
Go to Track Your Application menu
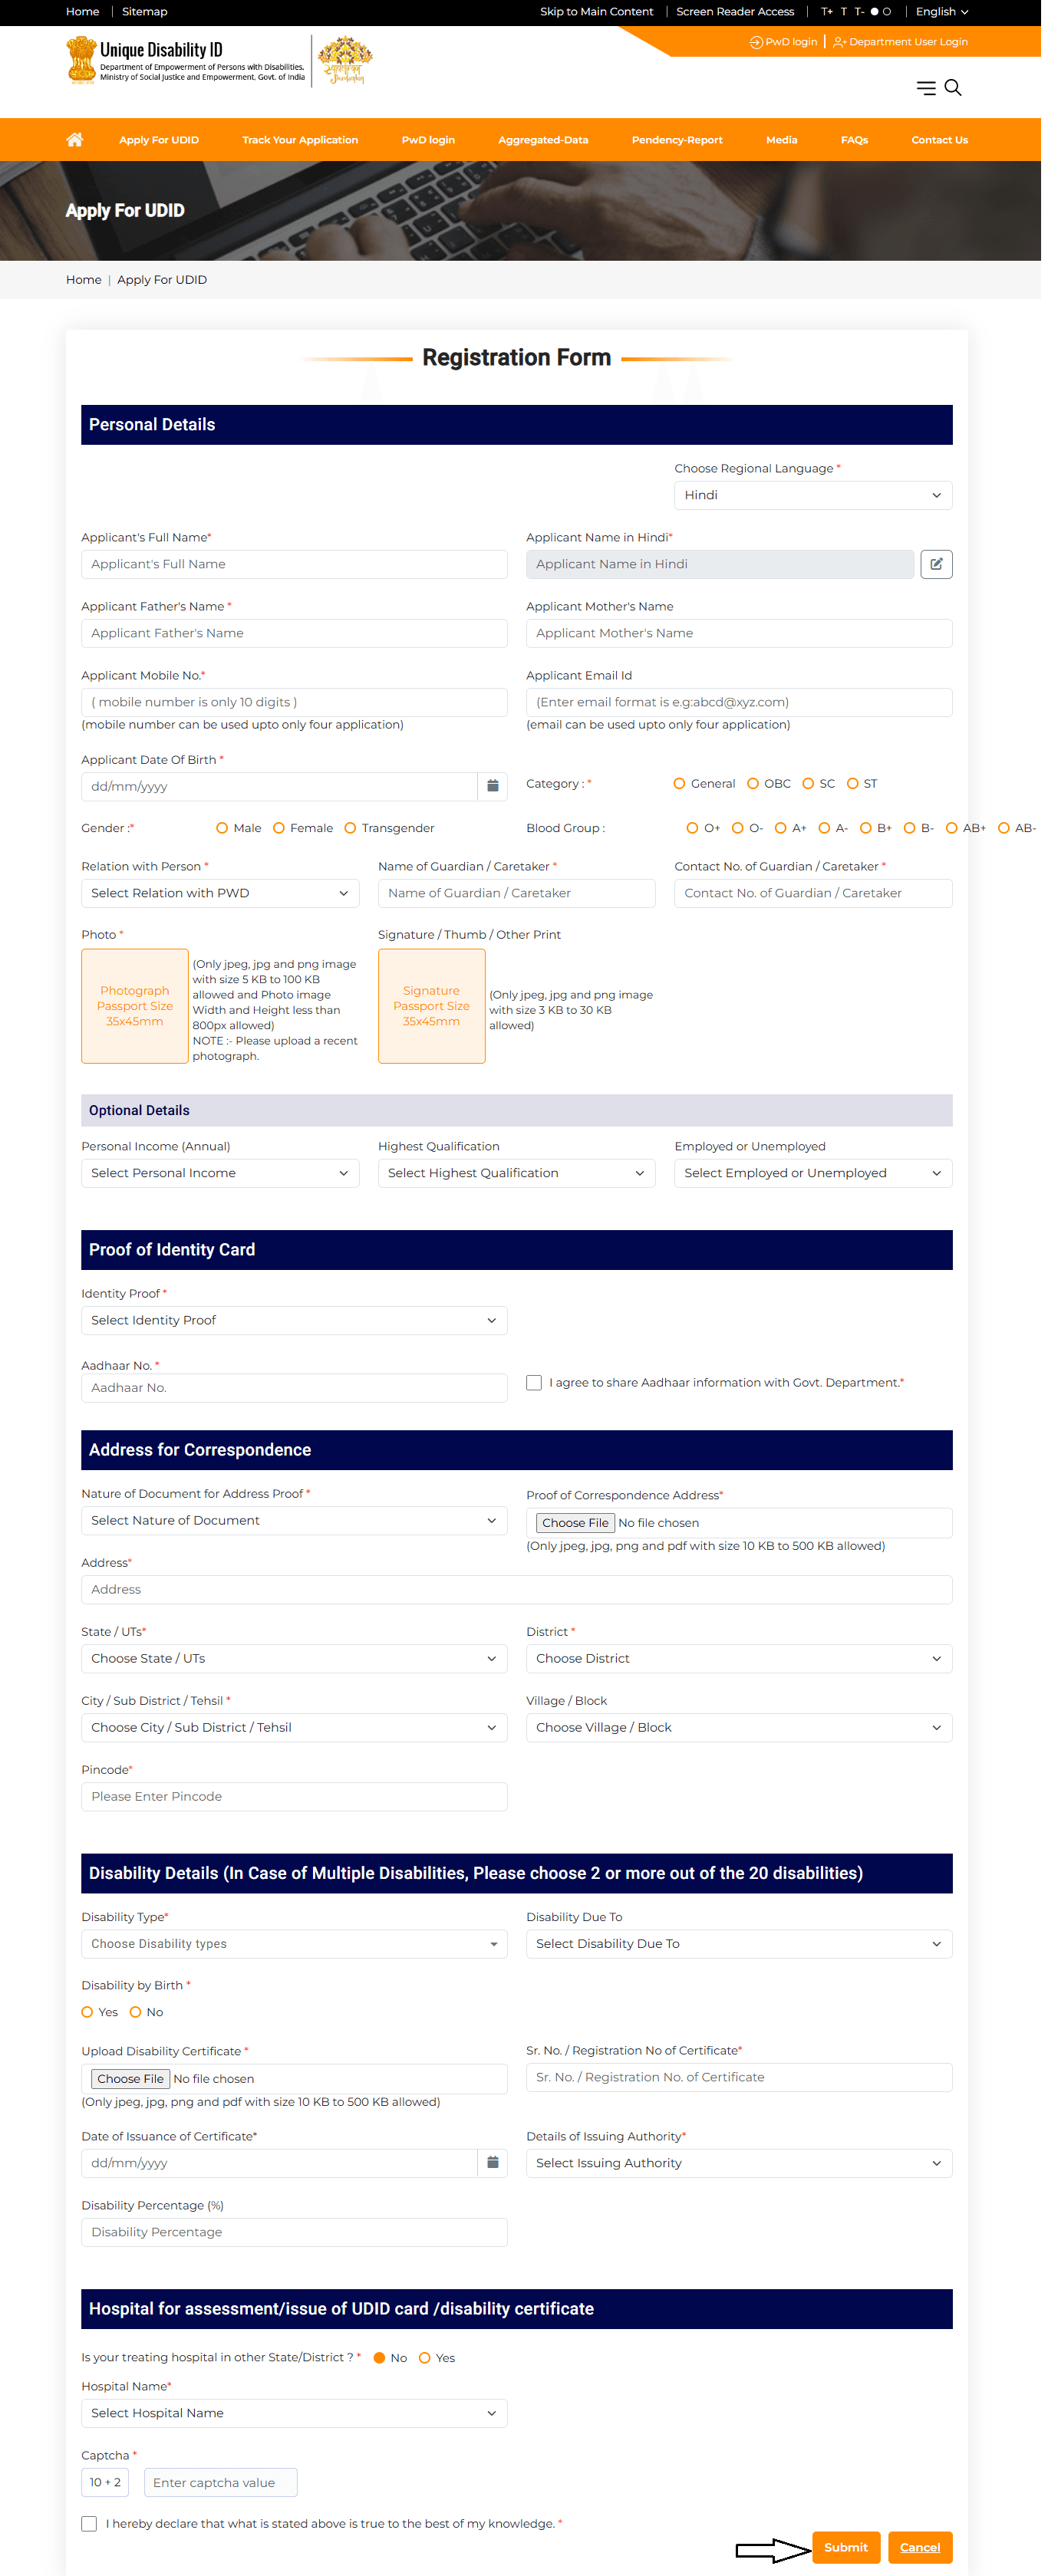[x=300, y=140]
